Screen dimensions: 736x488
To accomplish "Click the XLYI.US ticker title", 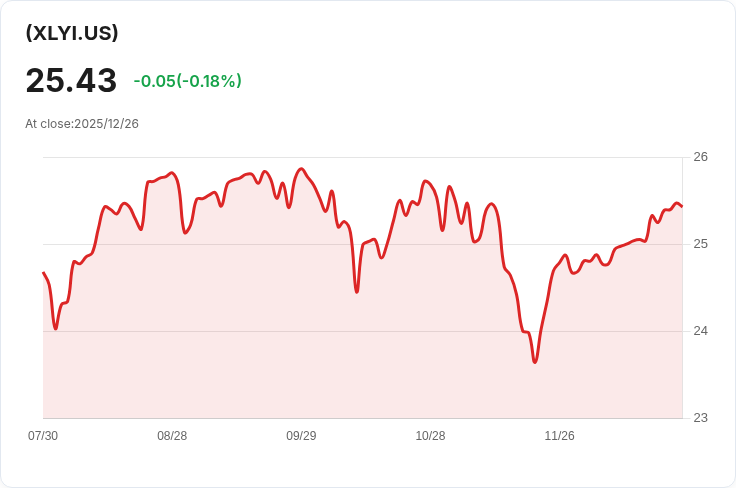I will click(x=72, y=33).
